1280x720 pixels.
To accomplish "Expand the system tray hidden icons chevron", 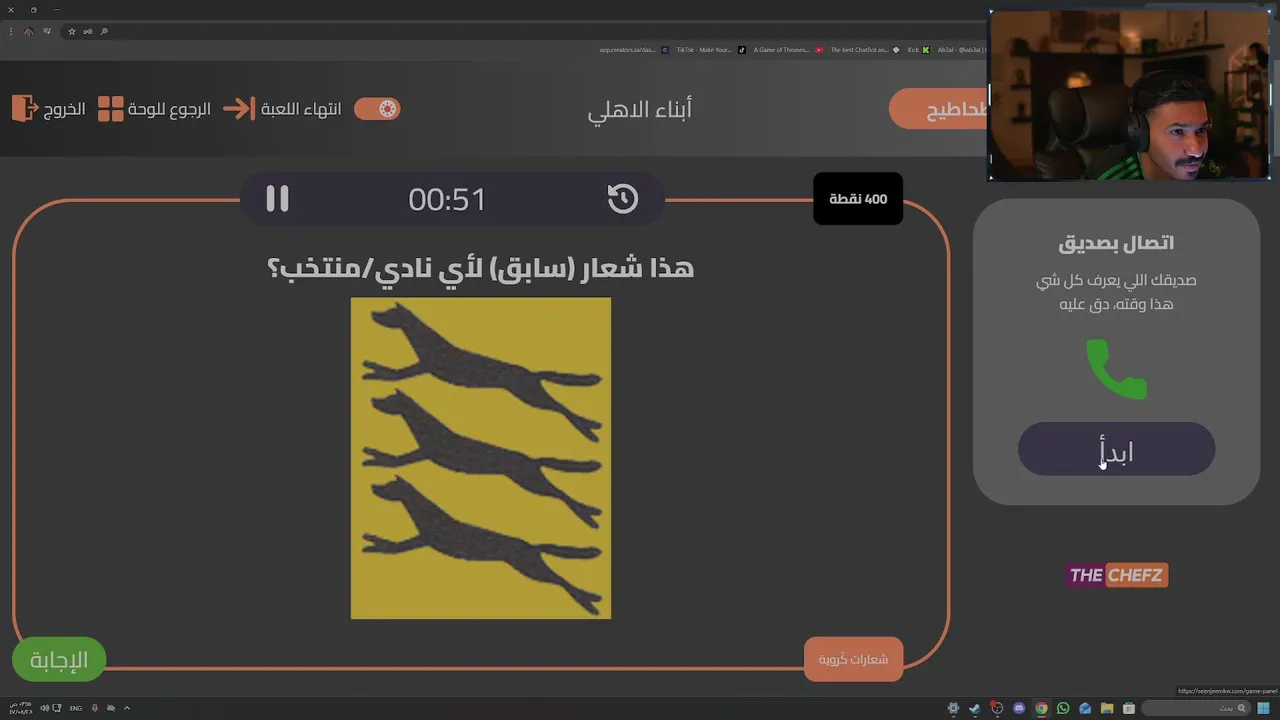I will pos(127,708).
